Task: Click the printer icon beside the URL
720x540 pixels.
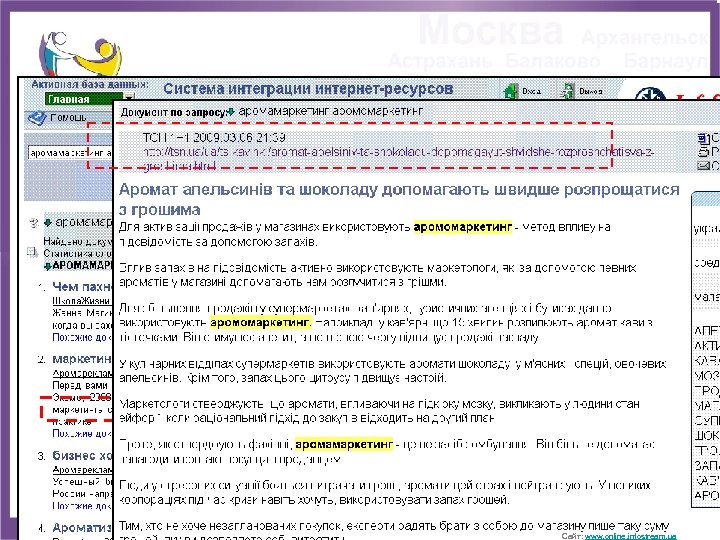Action: pyautogui.click(x=703, y=152)
